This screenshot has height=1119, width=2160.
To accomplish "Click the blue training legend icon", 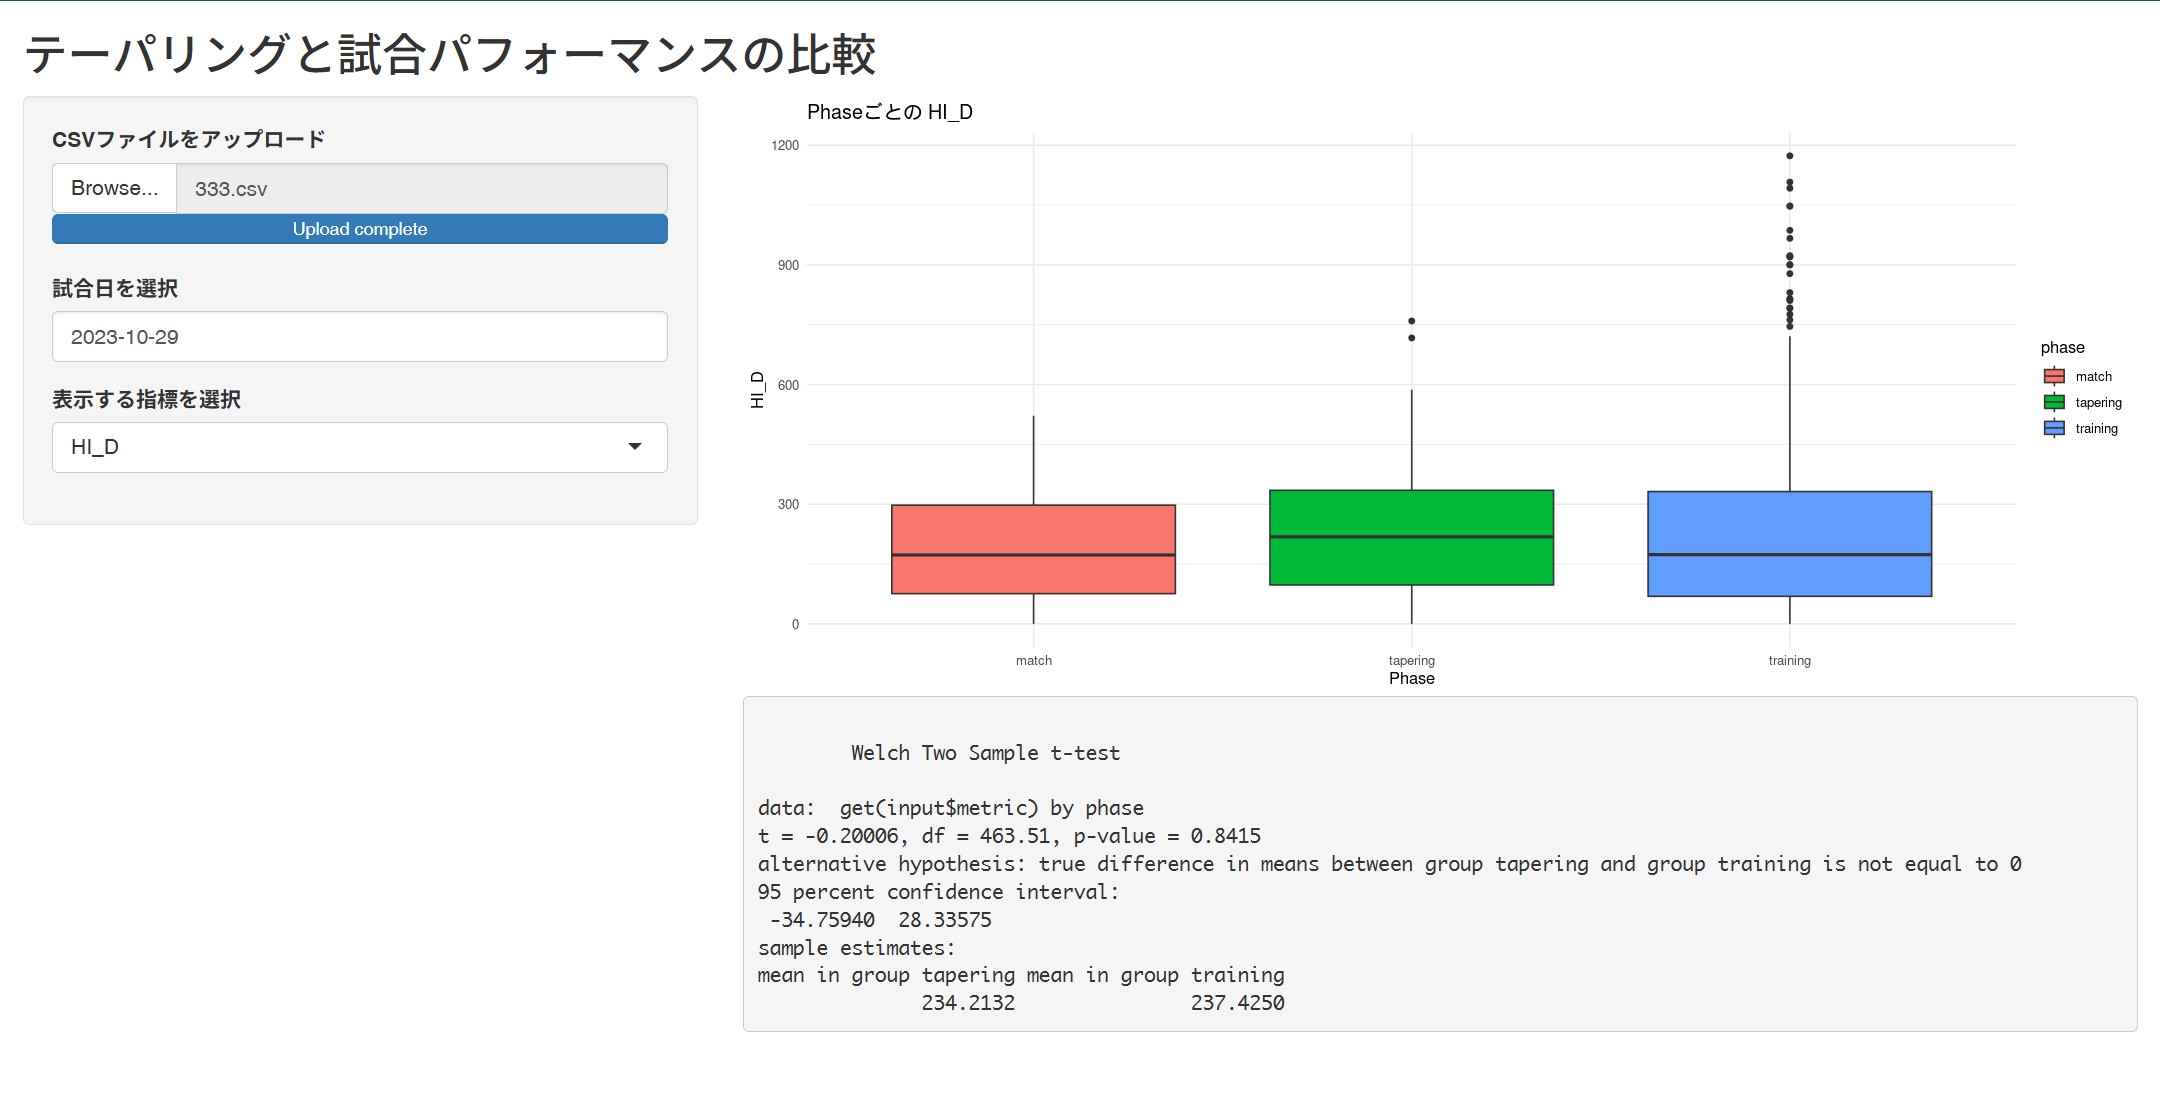I will pos(2054,429).
